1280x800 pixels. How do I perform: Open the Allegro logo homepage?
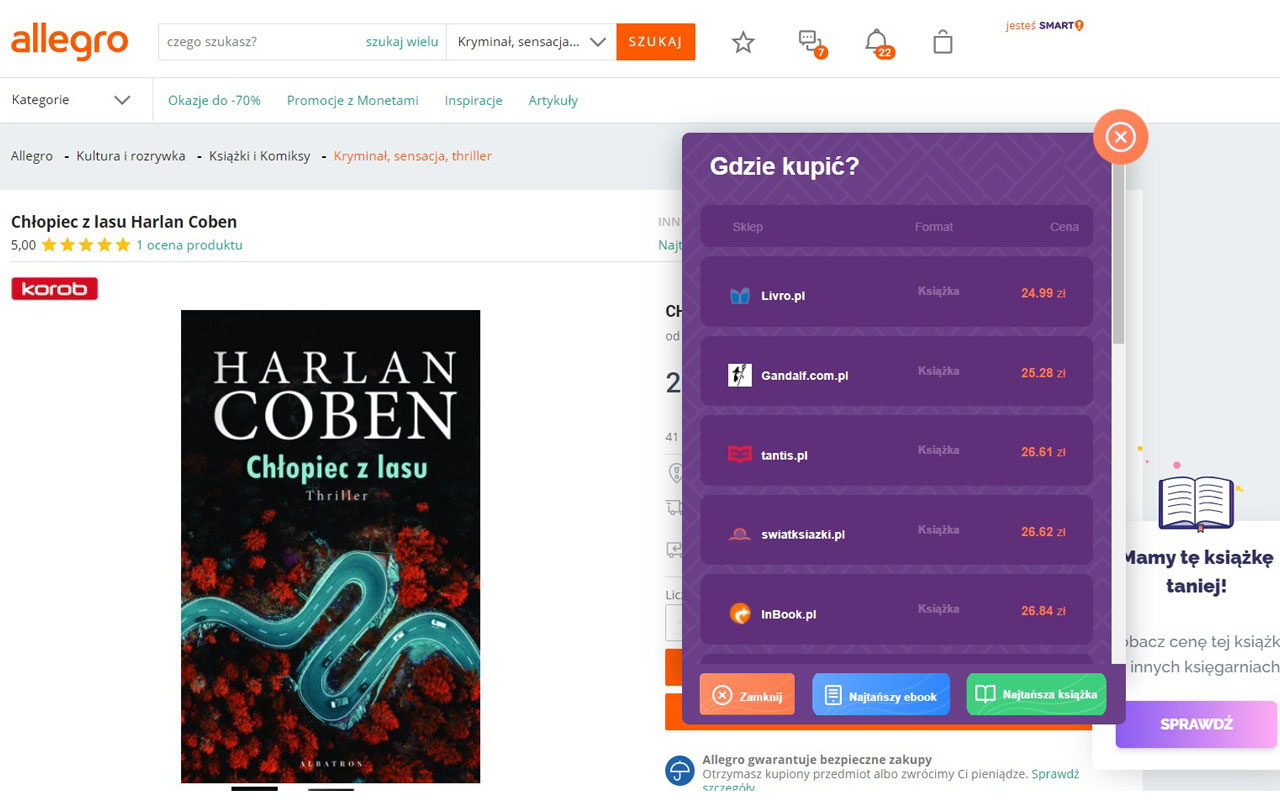[x=69, y=42]
